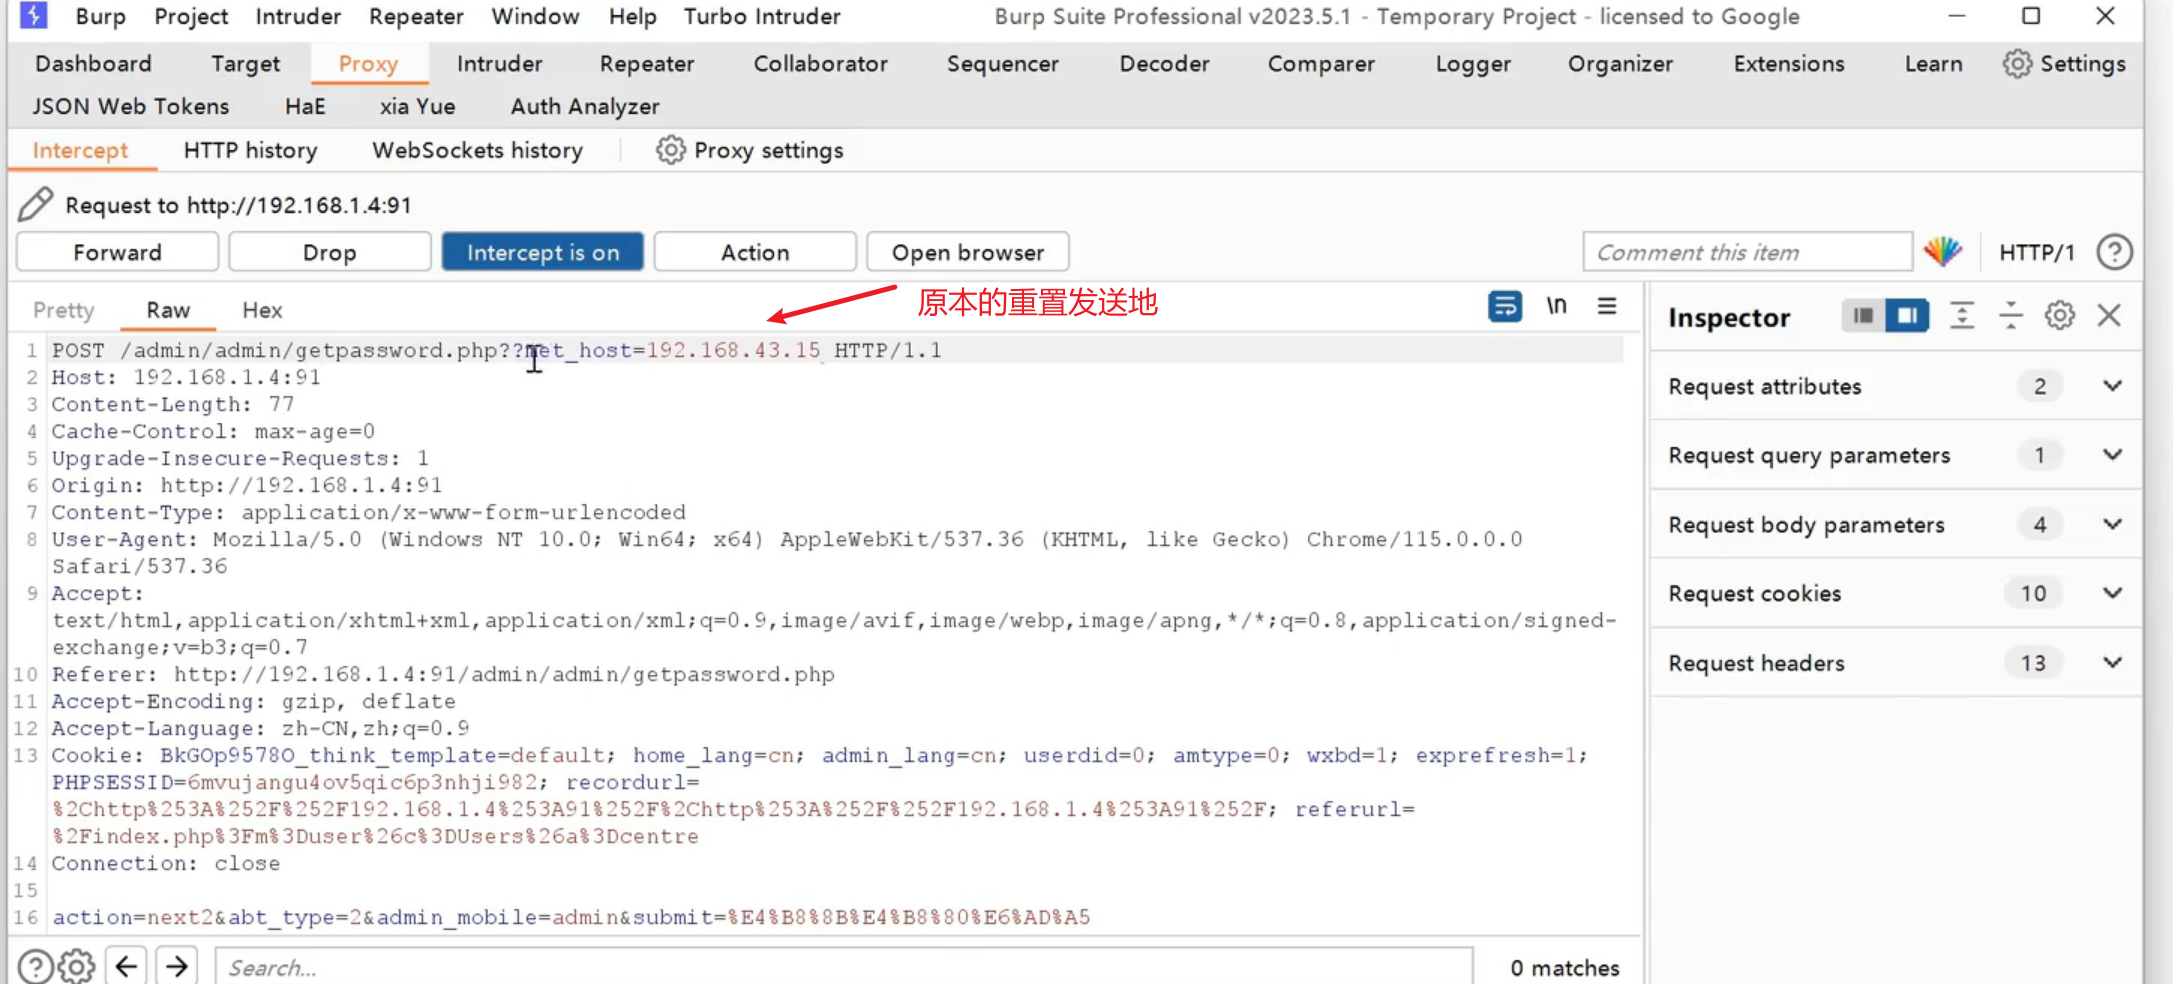Open the editor hamburger options menu
Viewport: 2173px width, 984px height.
pos(1607,306)
